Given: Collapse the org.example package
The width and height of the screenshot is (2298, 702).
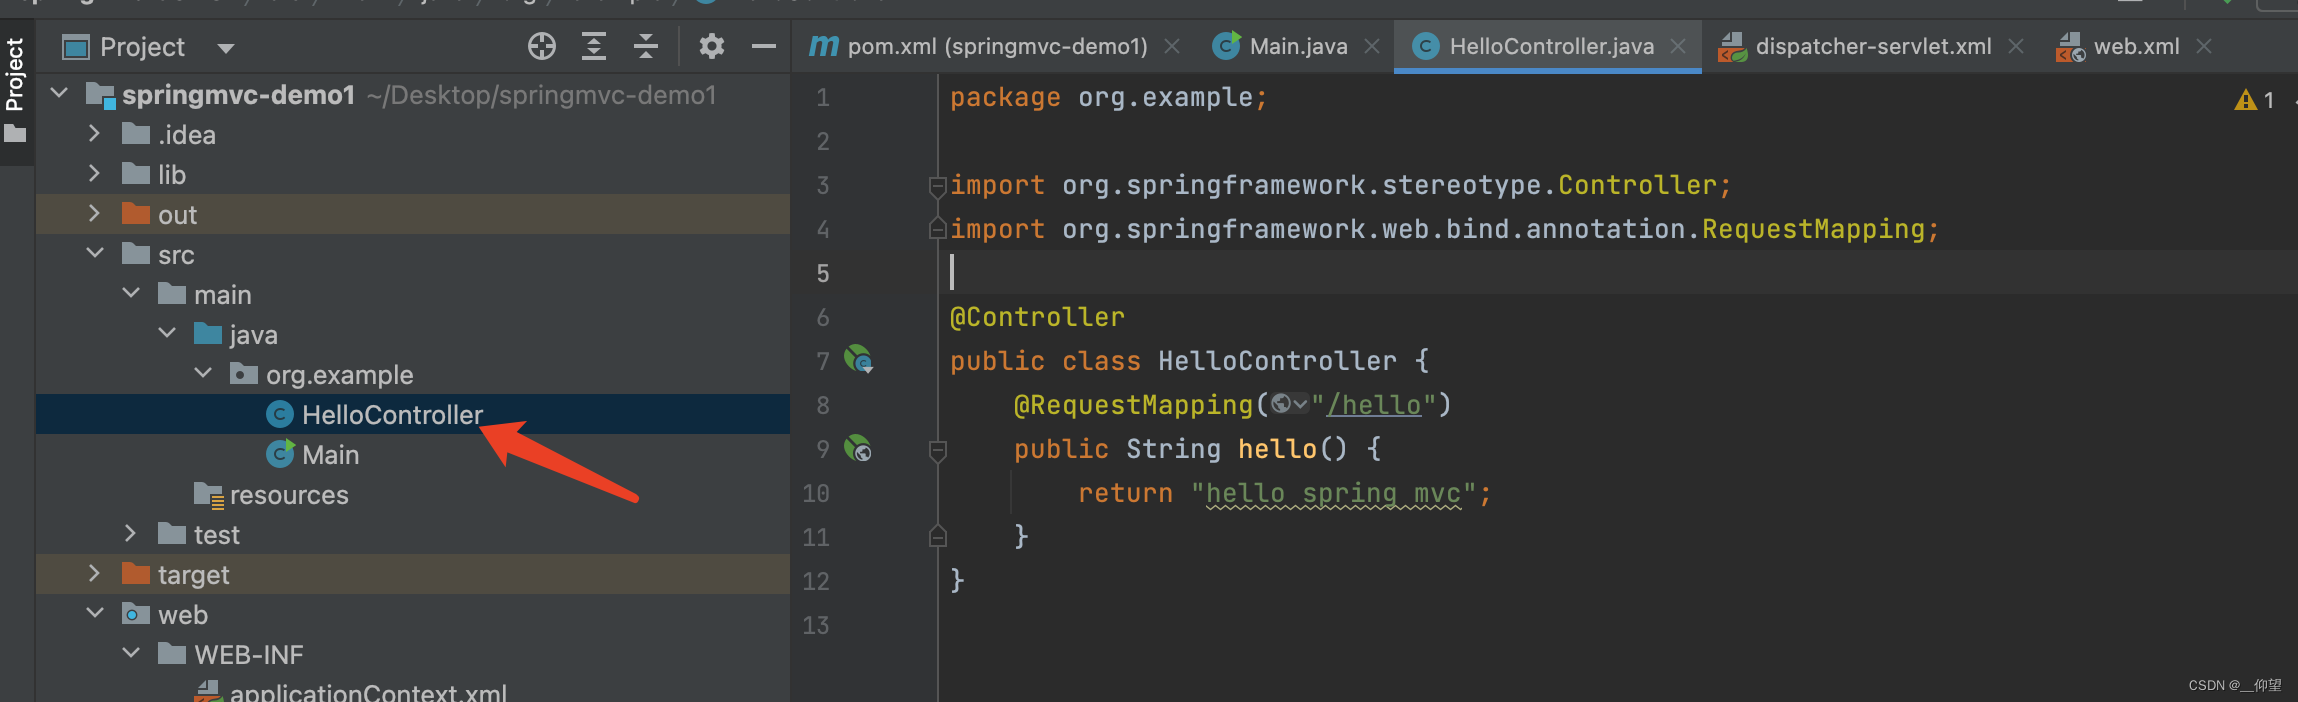Looking at the screenshot, I should (x=203, y=374).
